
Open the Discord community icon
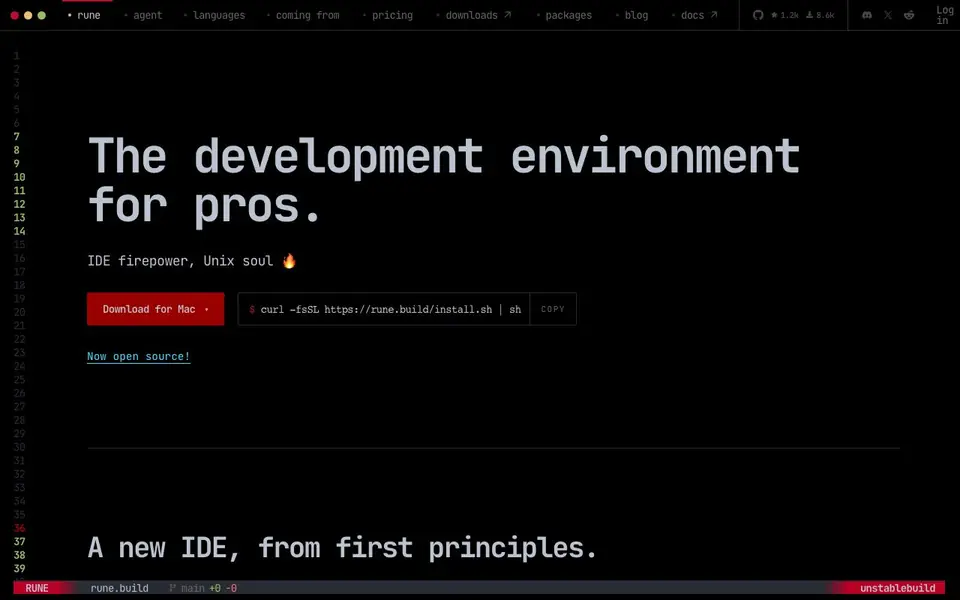click(867, 15)
